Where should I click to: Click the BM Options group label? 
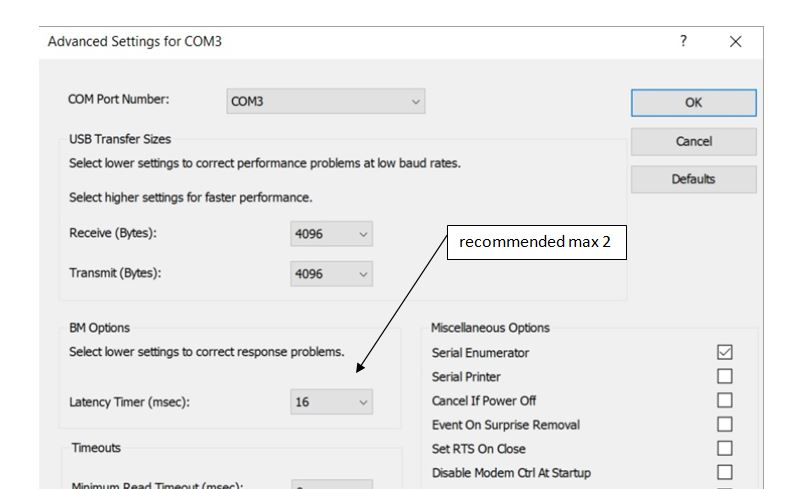[x=94, y=328]
